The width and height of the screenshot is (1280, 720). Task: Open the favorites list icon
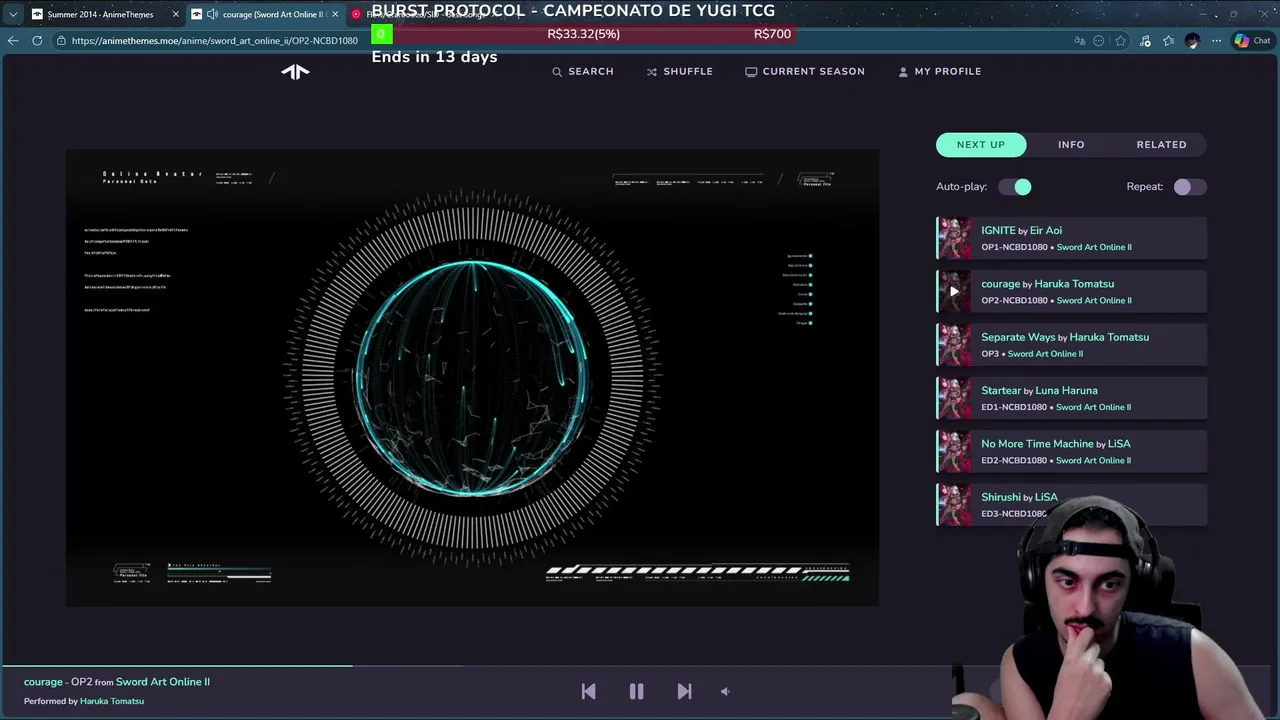pyautogui.click(x=1168, y=41)
